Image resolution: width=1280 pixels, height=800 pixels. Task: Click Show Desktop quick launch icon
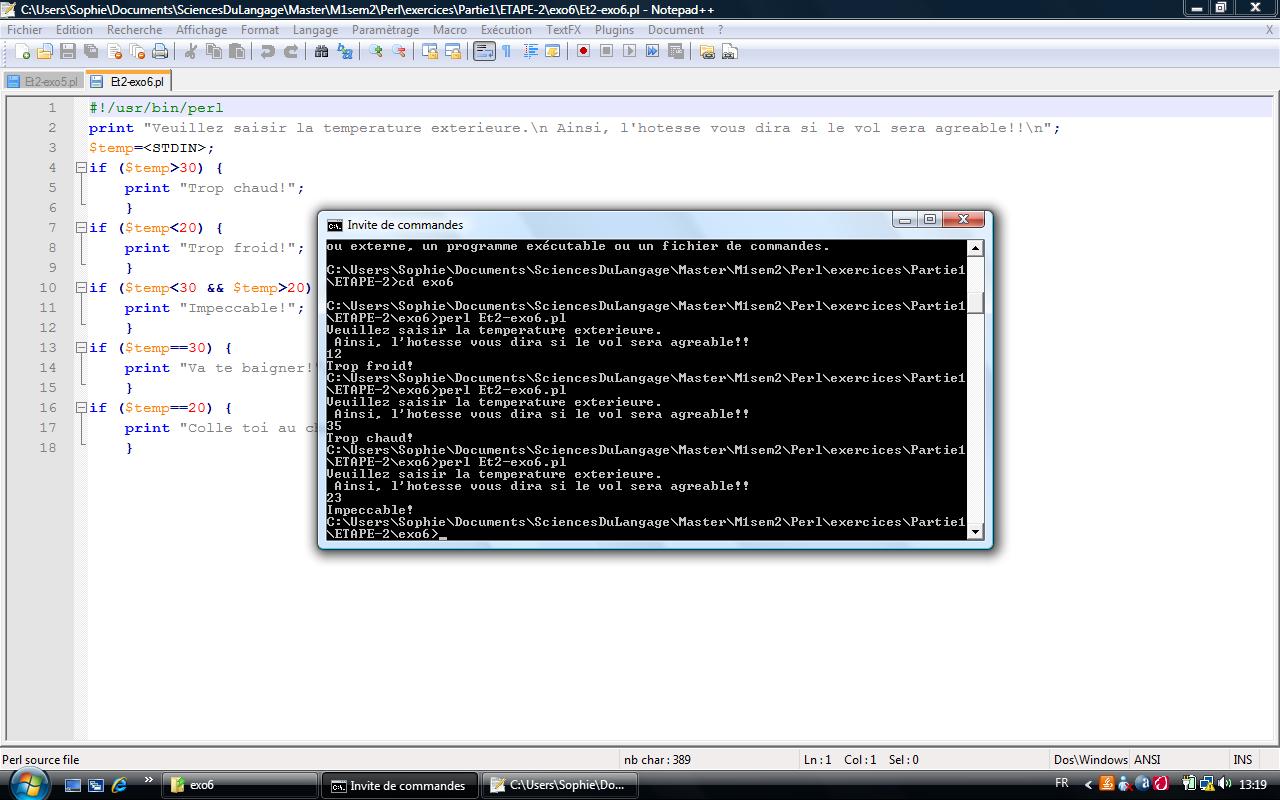[x=73, y=785]
